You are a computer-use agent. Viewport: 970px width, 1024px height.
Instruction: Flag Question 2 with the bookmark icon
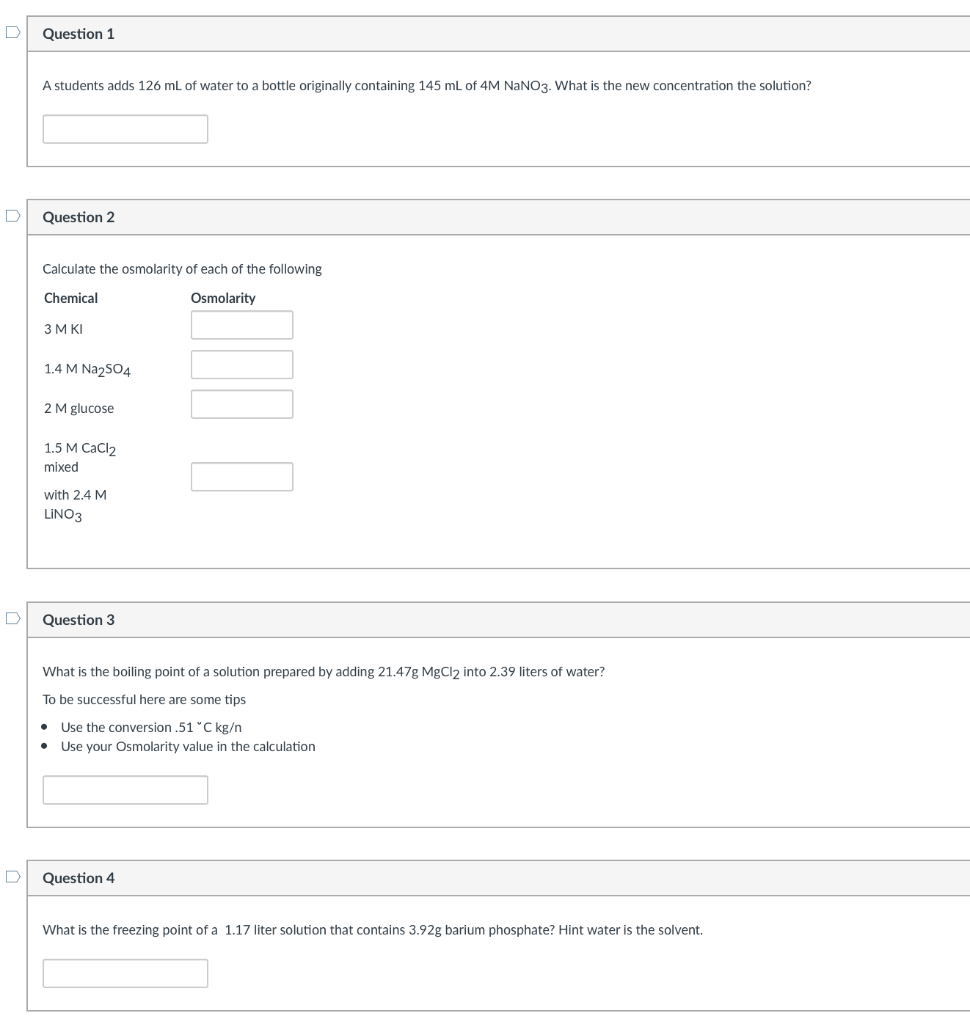13,216
